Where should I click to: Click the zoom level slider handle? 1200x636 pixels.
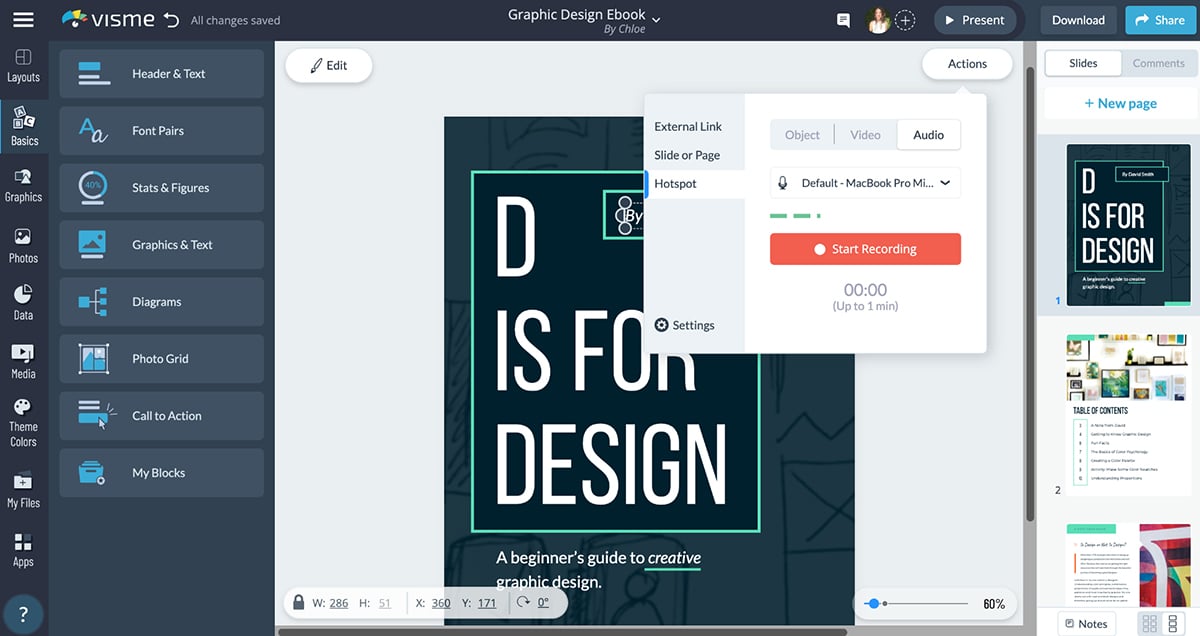pos(873,604)
